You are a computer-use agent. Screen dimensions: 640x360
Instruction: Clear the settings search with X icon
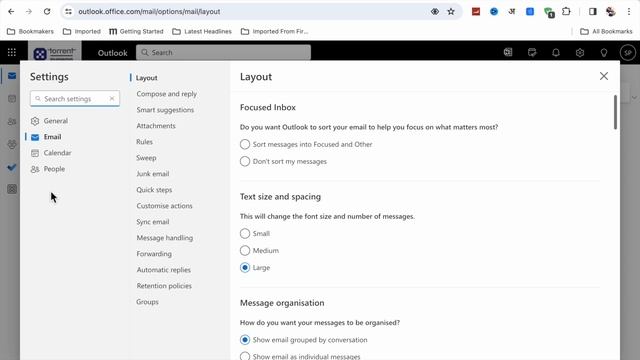[x=112, y=98]
